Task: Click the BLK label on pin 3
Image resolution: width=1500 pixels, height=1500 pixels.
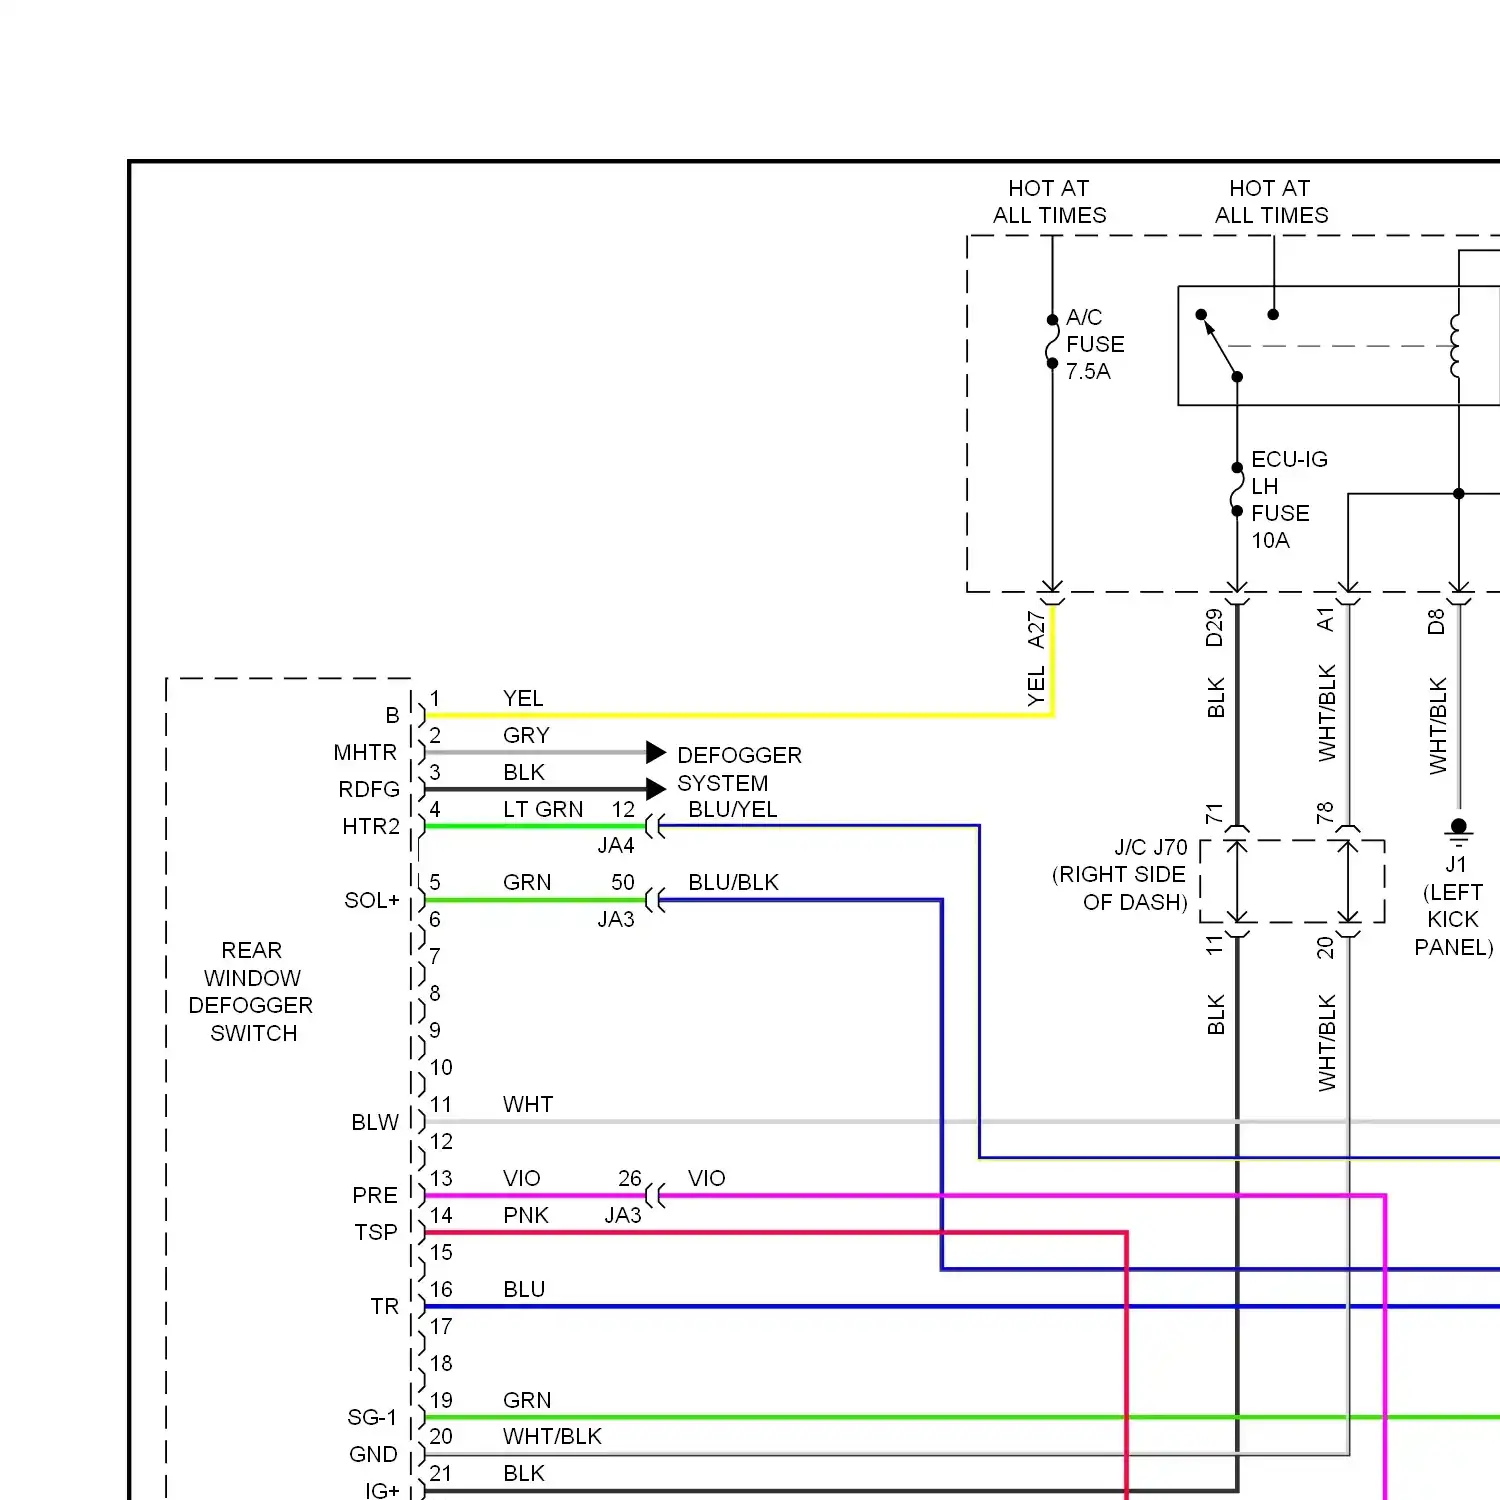Action: point(524,772)
